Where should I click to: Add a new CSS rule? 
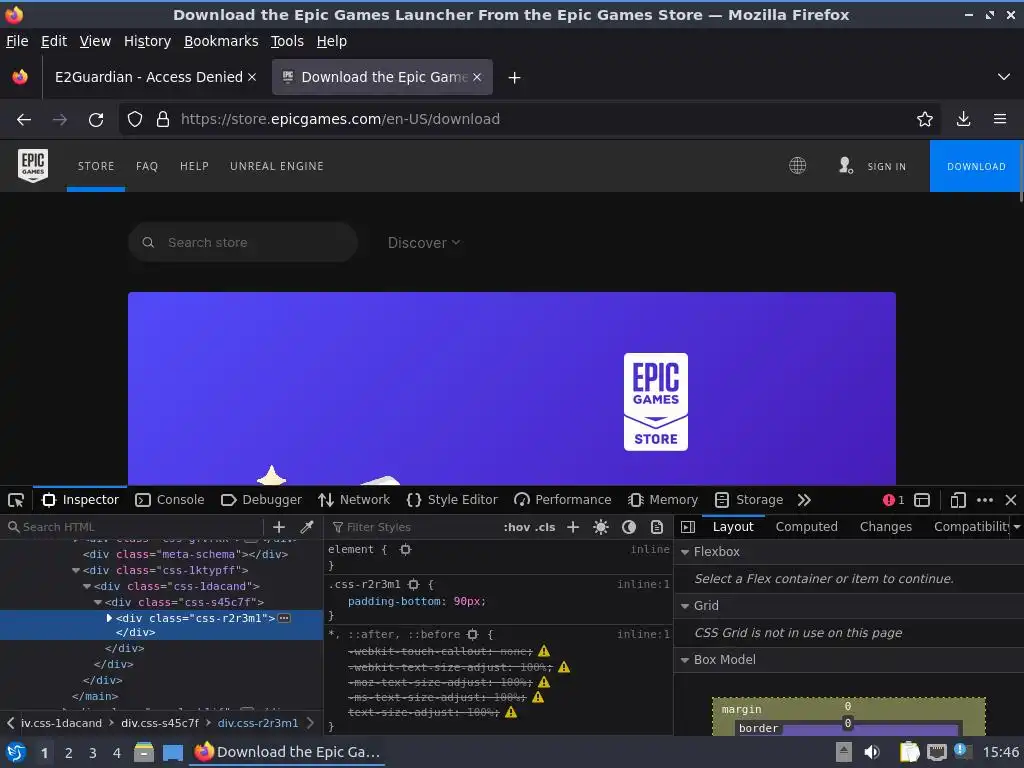click(x=573, y=527)
